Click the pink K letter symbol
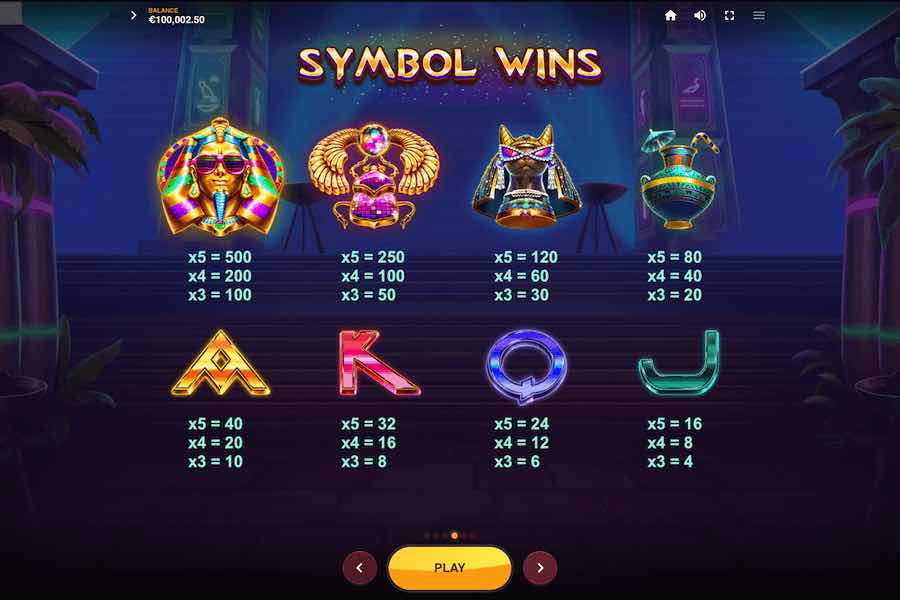This screenshot has height=600, width=900. tap(378, 363)
